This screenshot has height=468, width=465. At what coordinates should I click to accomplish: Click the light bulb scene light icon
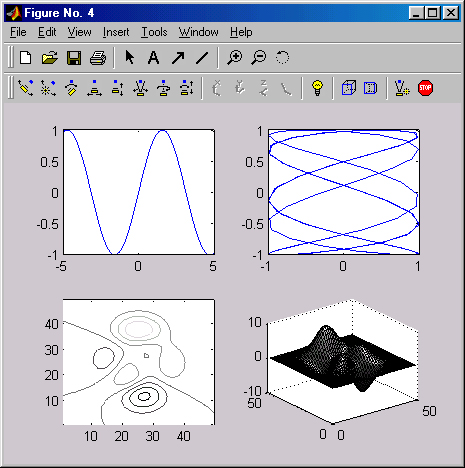point(317,88)
